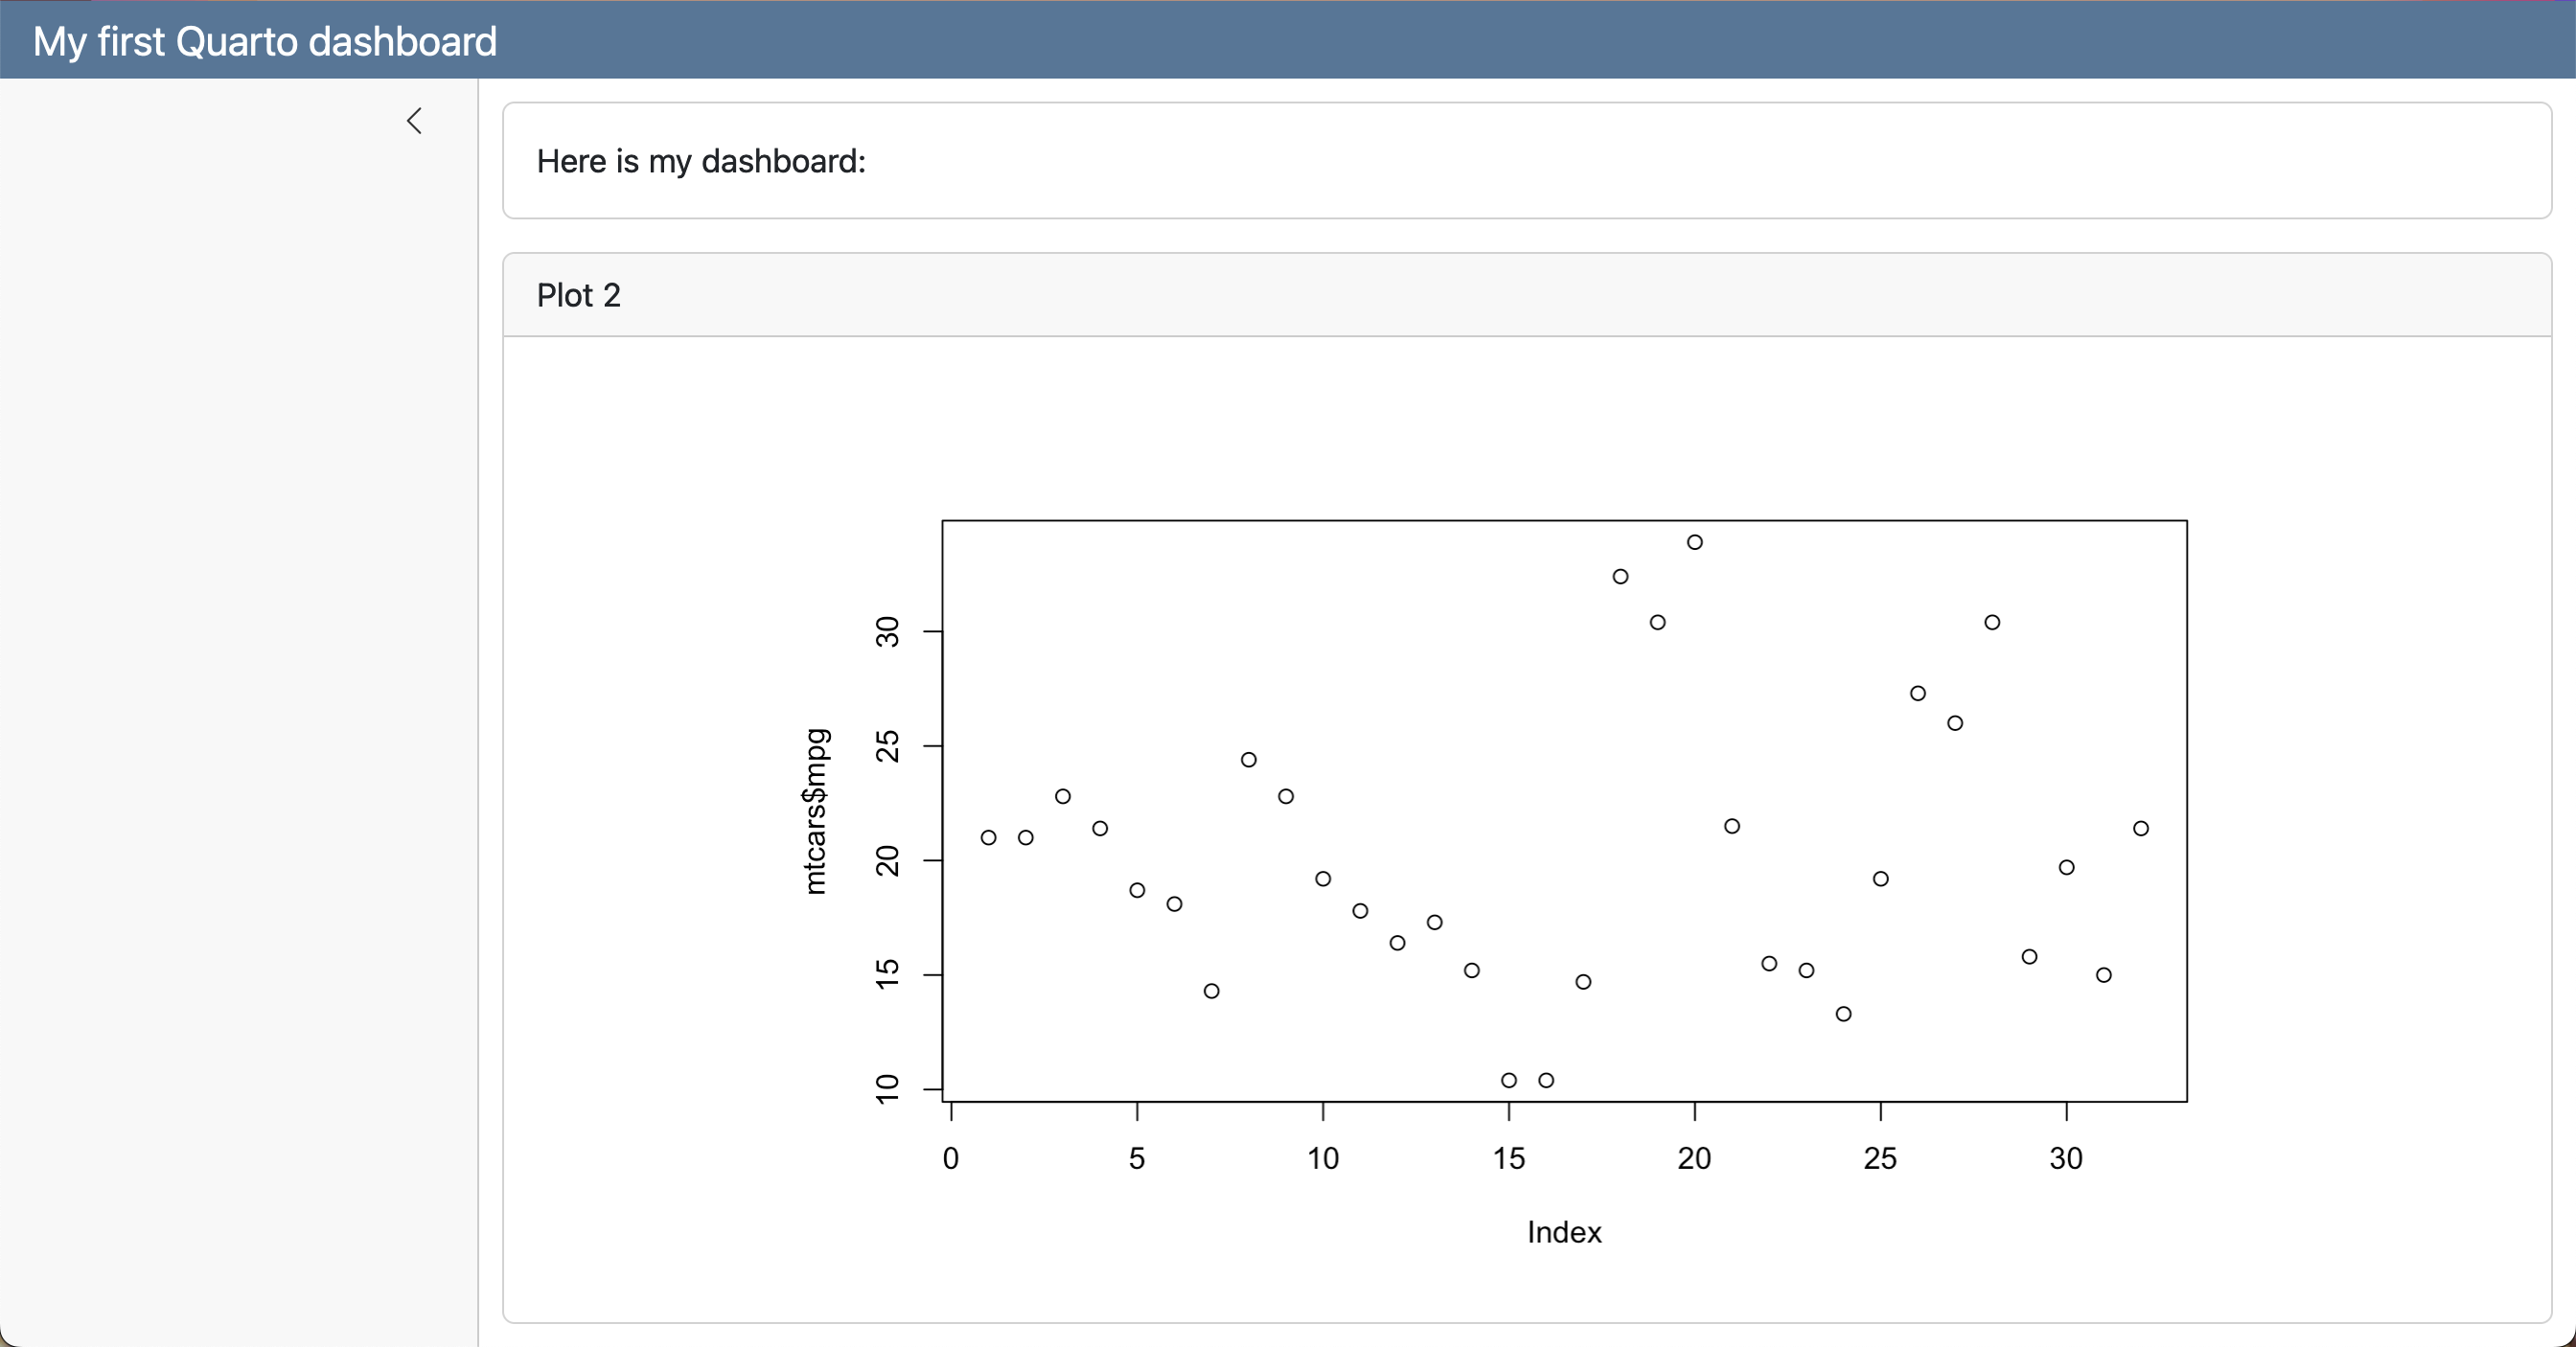This screenshot has width=2576, height=1347.
Task: Click the blue header navigation bar
Action: [1288, 40]
